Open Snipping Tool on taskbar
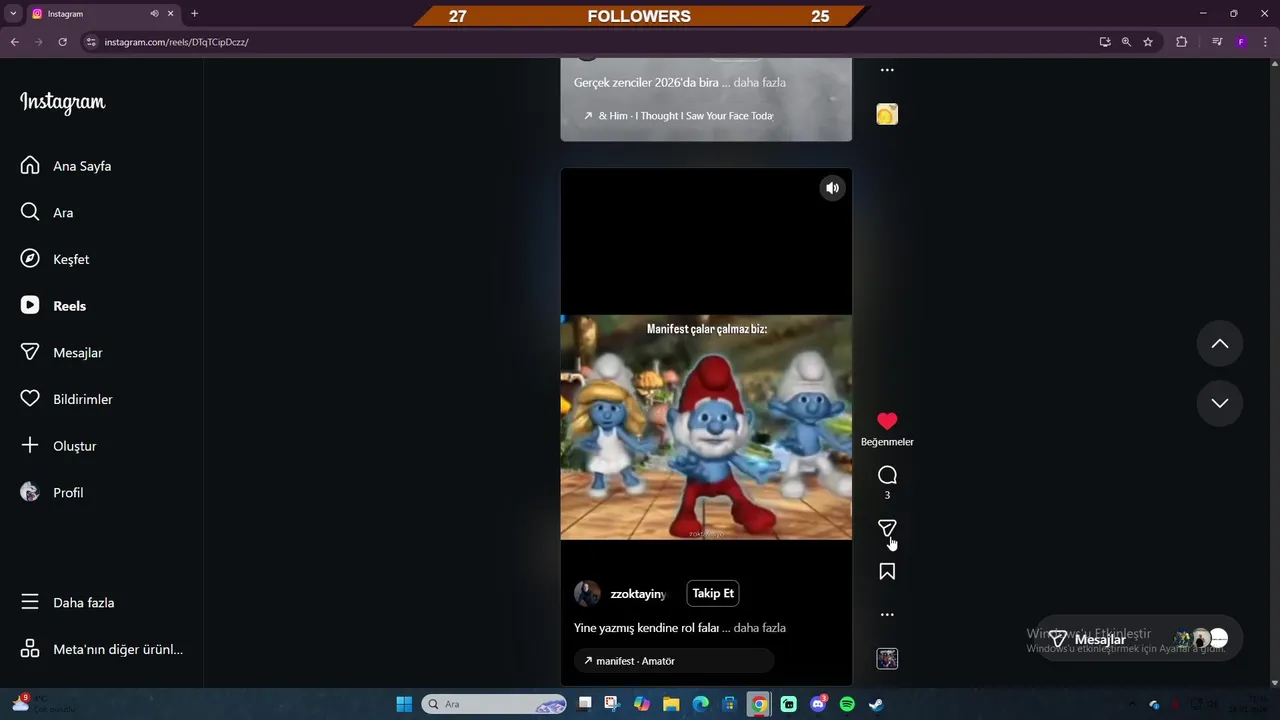The width and height of the screenshot is (1280, 720). click(612, 704)
